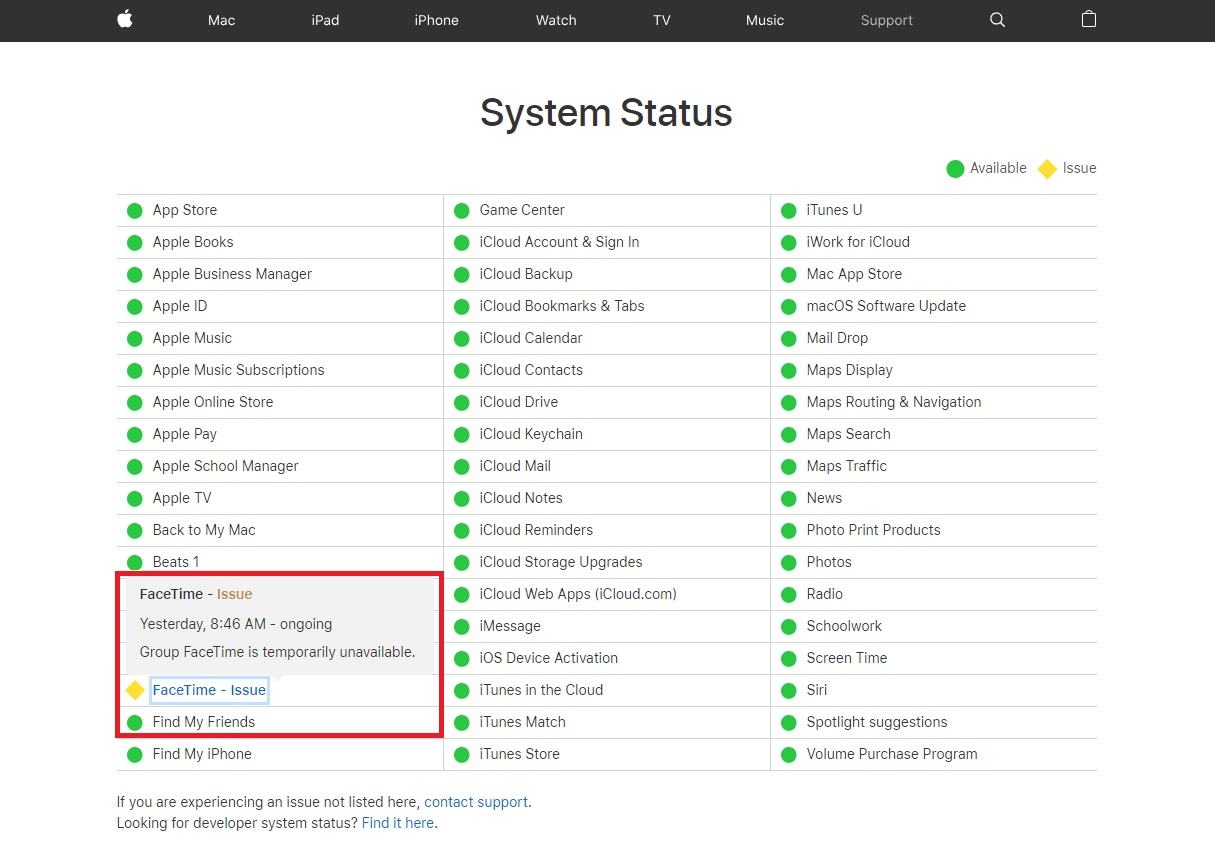Click the 'iCloud Account & Sign In' service name
The height and width of the screenshot is (849, 1215).
click(560, 242)
